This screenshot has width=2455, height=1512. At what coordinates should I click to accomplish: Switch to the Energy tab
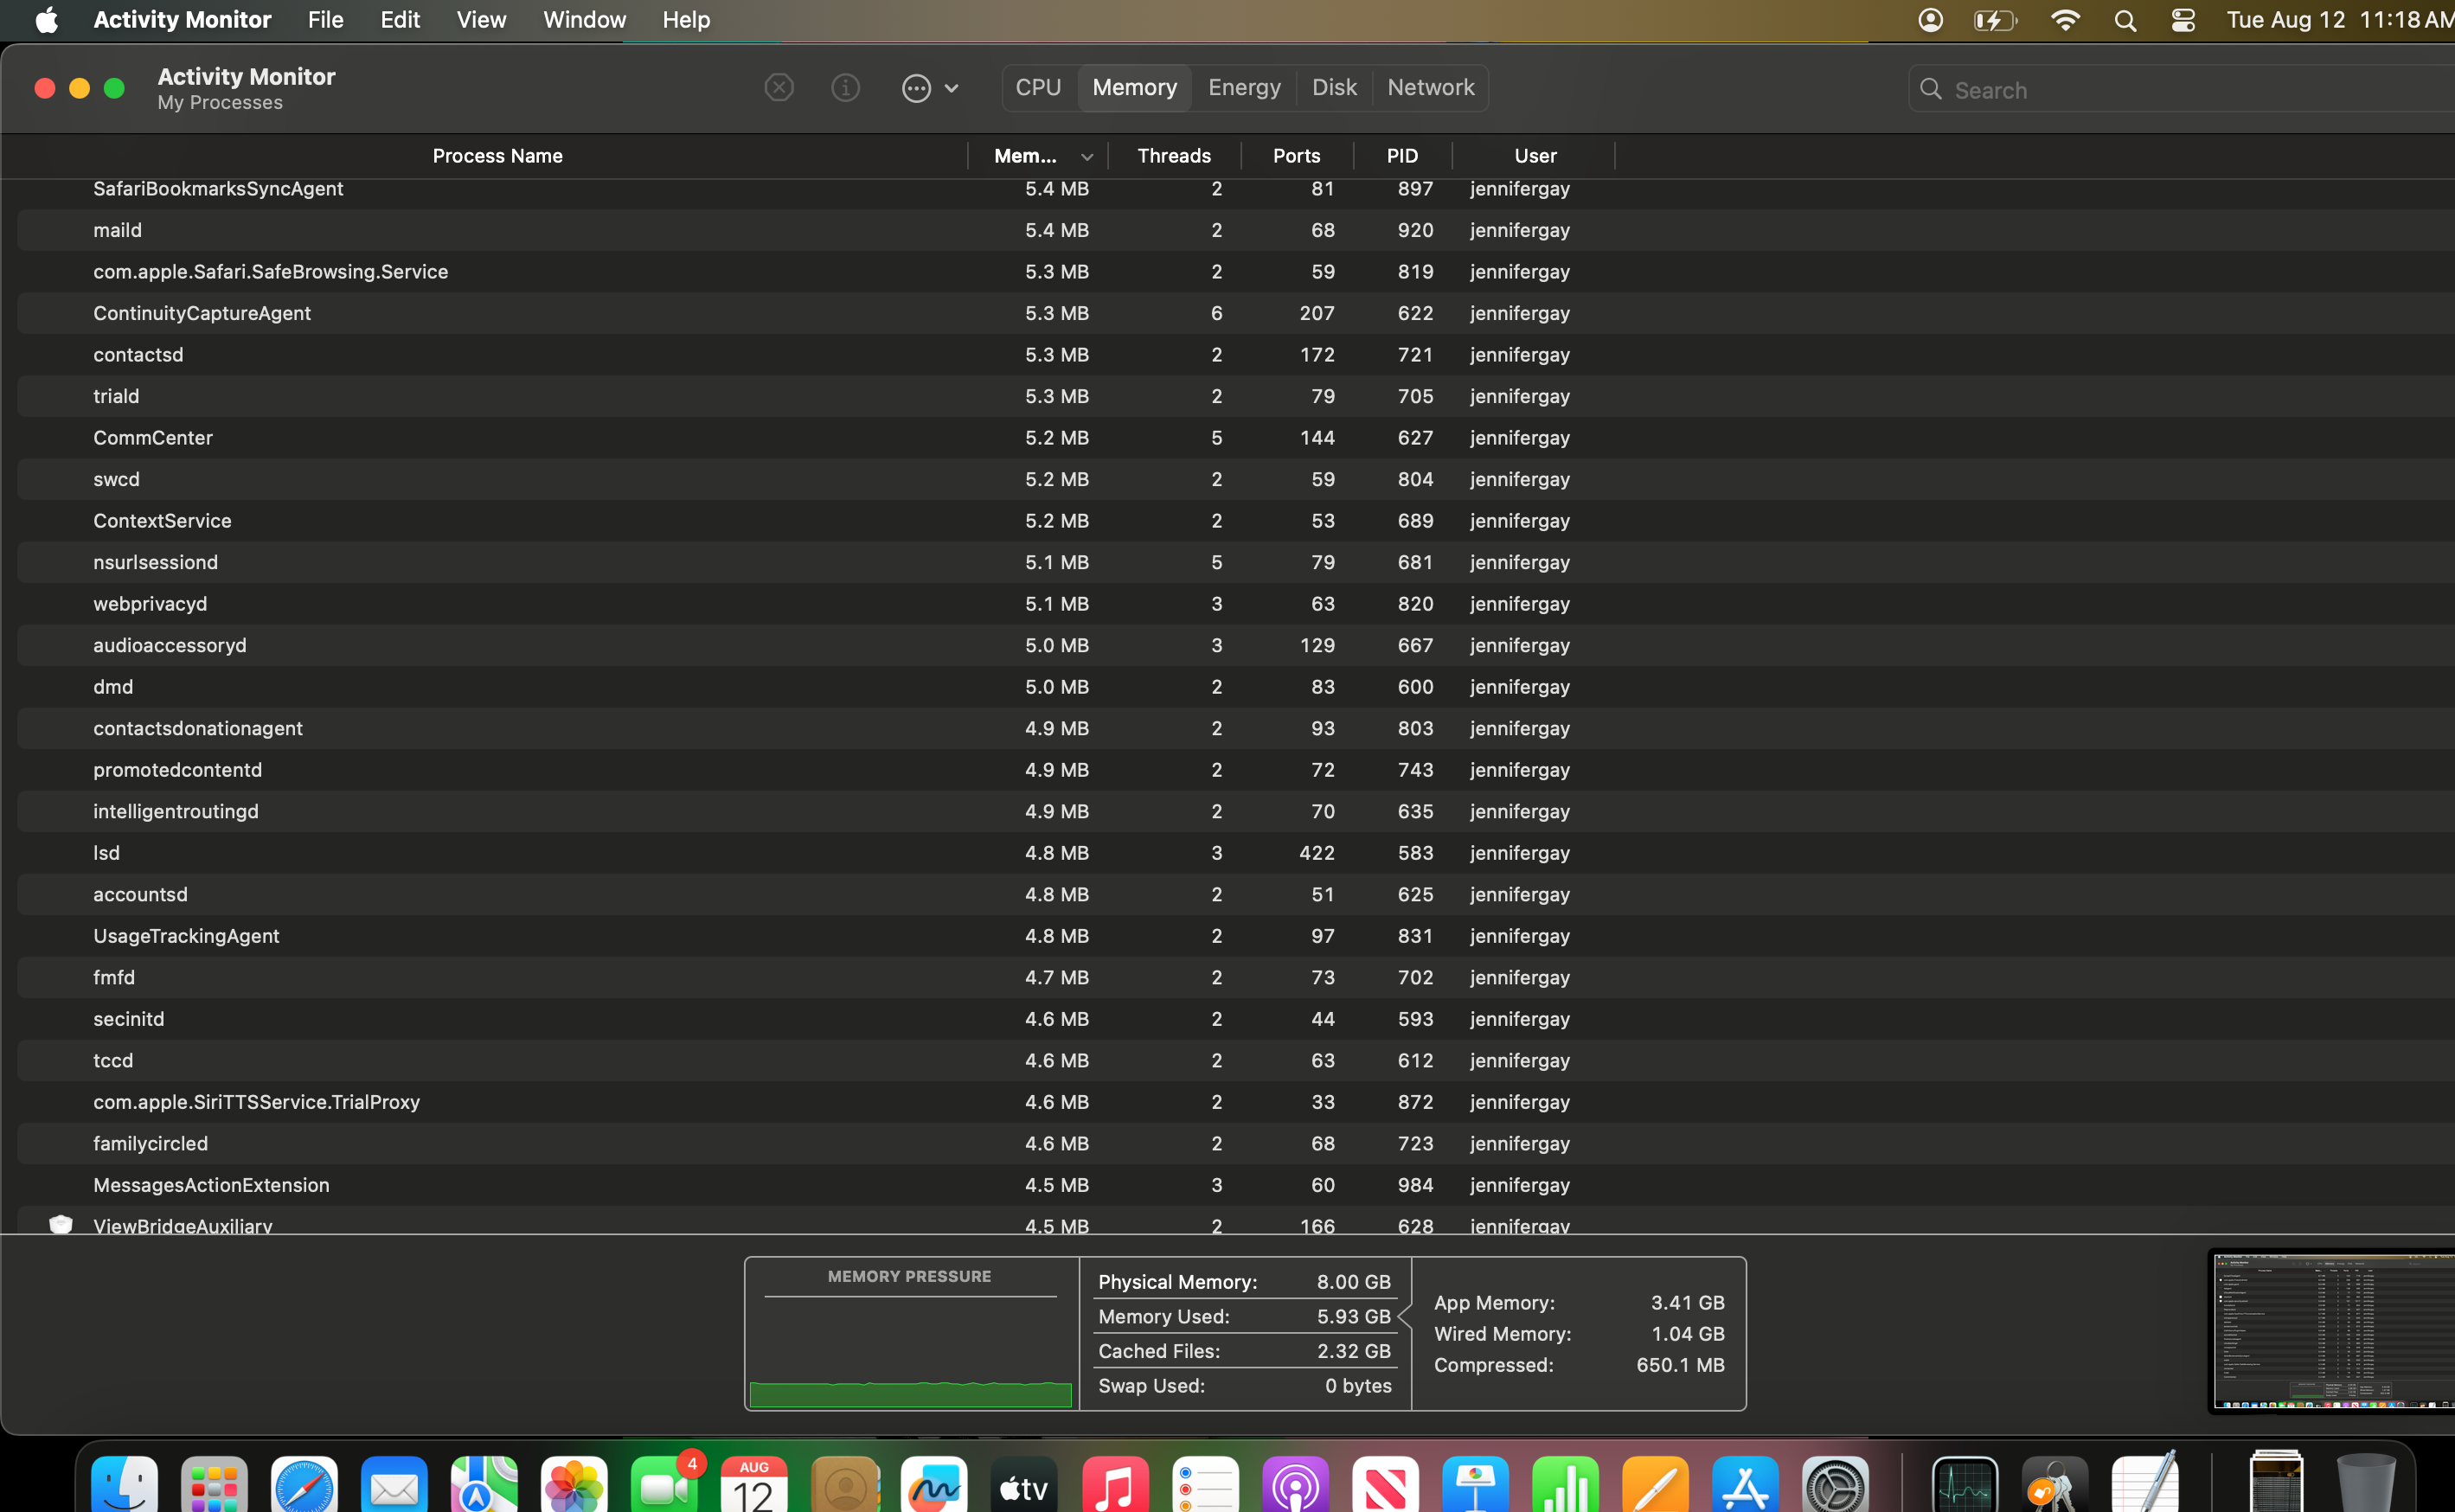tap(1243, 88)
